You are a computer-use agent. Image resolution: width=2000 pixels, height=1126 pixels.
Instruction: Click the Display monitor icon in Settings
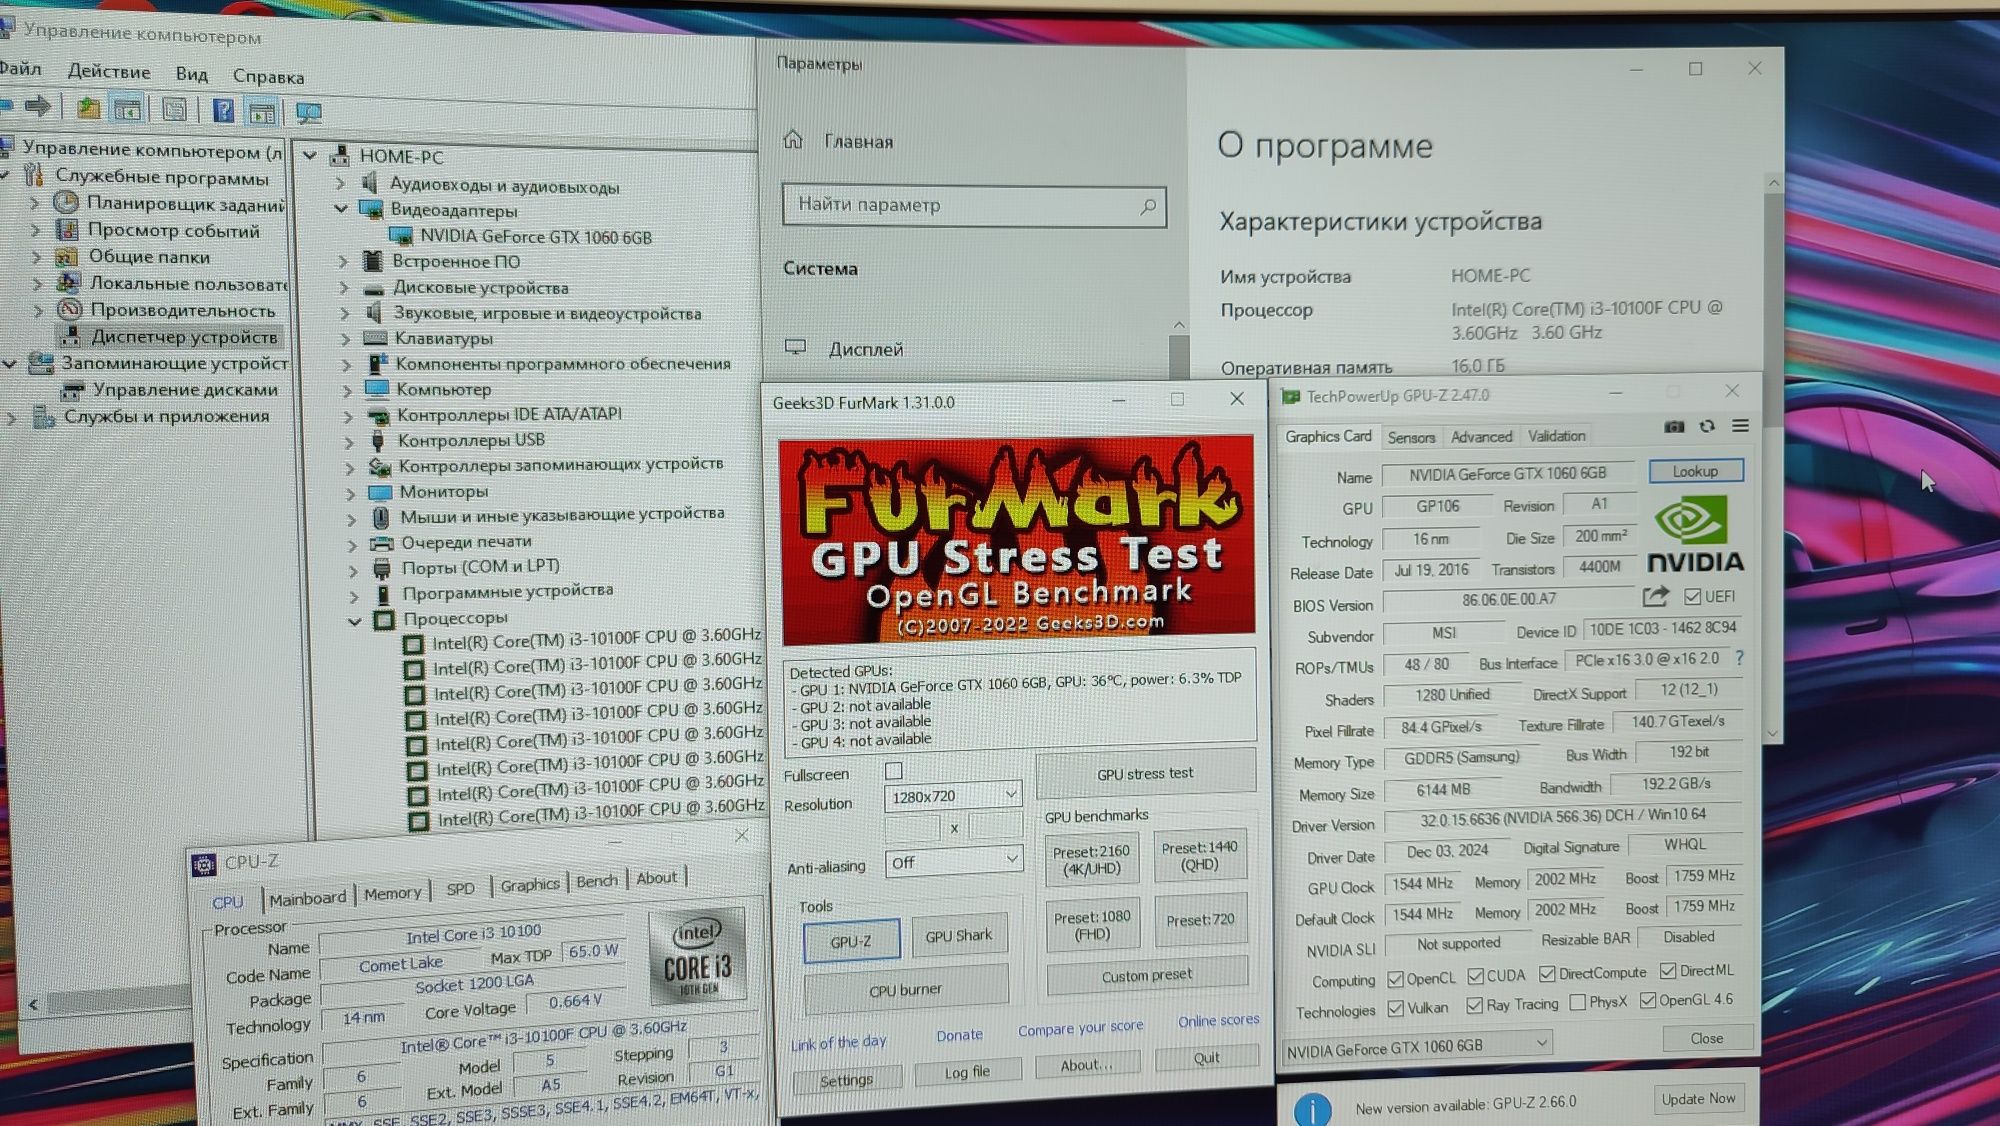[x=796, y=348]
